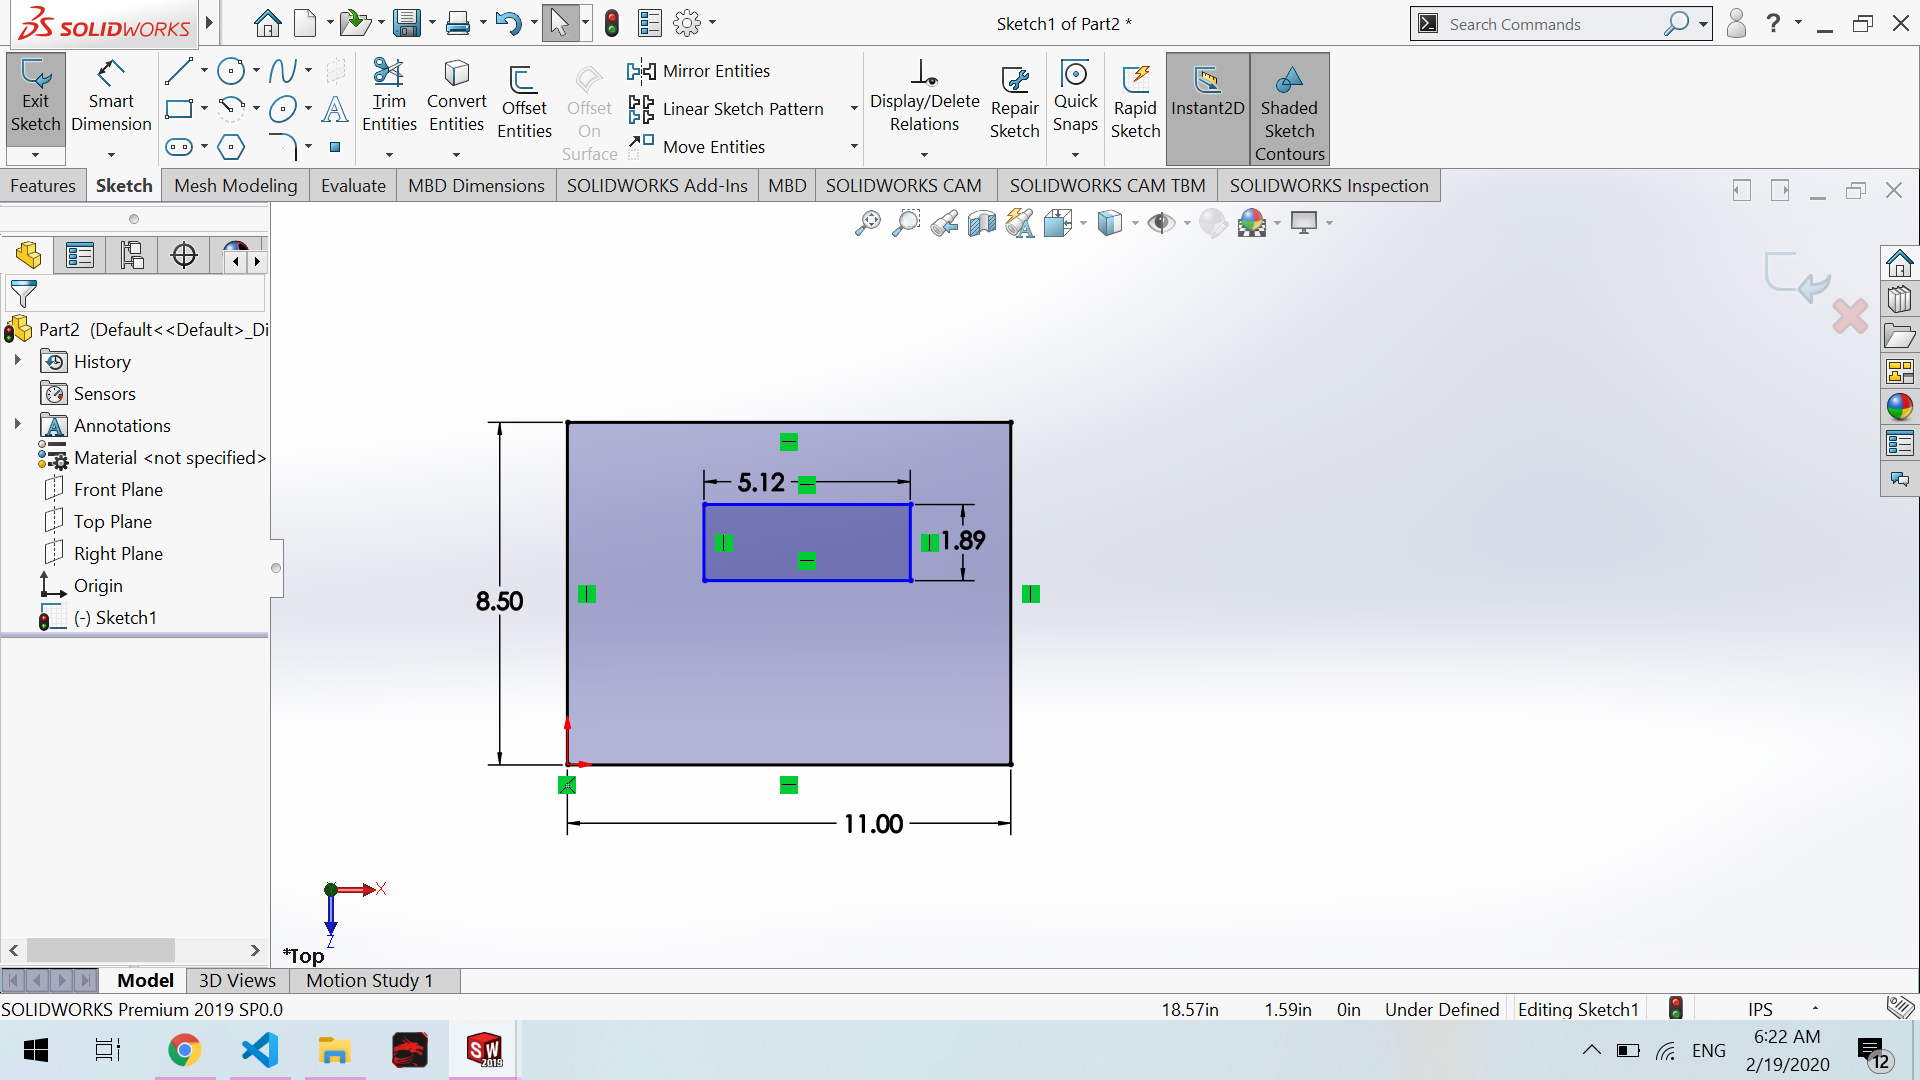Open the Display/Delete Relations dropdown arrow
1920x1080 pixels.
tap(924, 154)
